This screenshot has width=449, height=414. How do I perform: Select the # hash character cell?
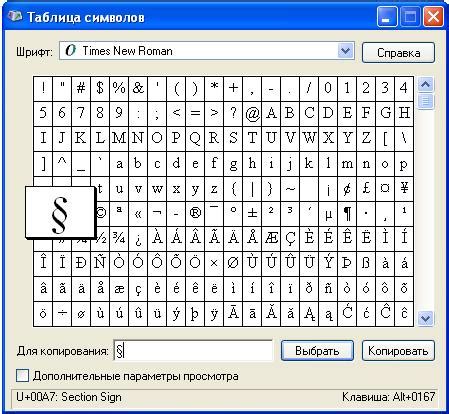pyautogui.click(x=81, y=89)
